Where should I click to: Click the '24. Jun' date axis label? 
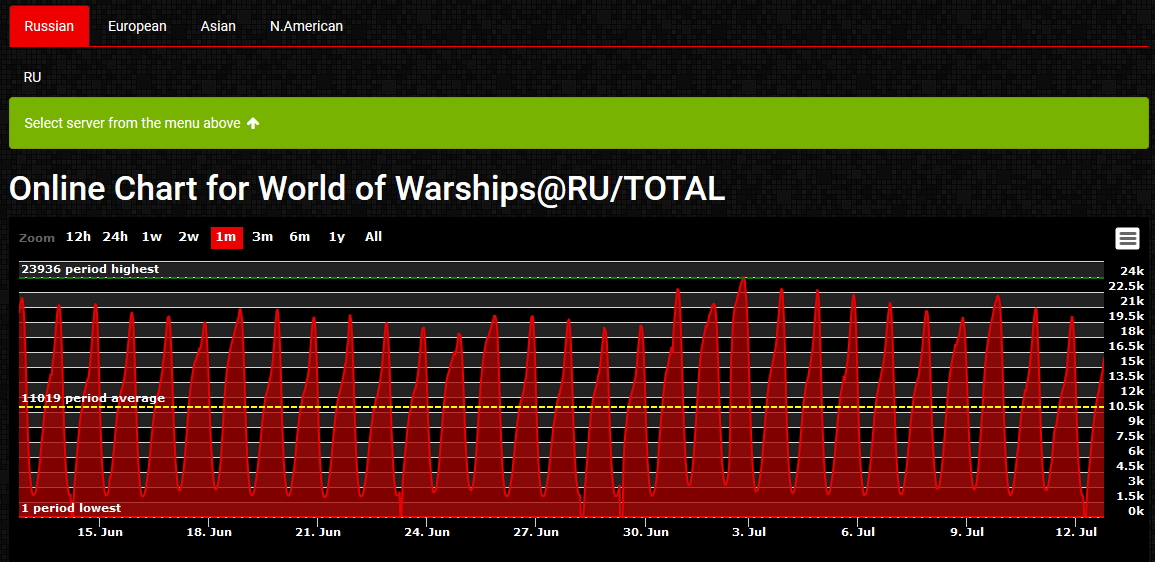[x=426, y=532]
